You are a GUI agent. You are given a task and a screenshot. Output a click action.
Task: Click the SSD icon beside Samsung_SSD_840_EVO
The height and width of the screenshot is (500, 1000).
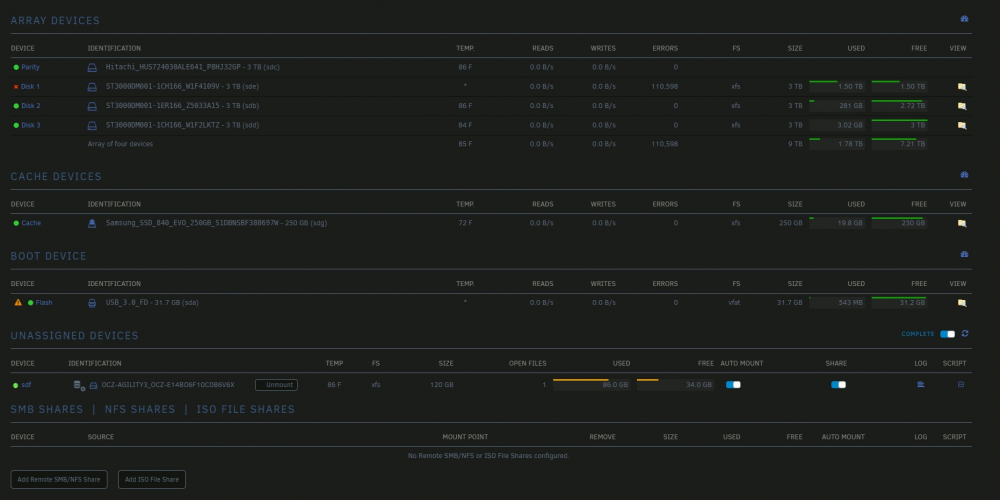(x=92, y=223)
